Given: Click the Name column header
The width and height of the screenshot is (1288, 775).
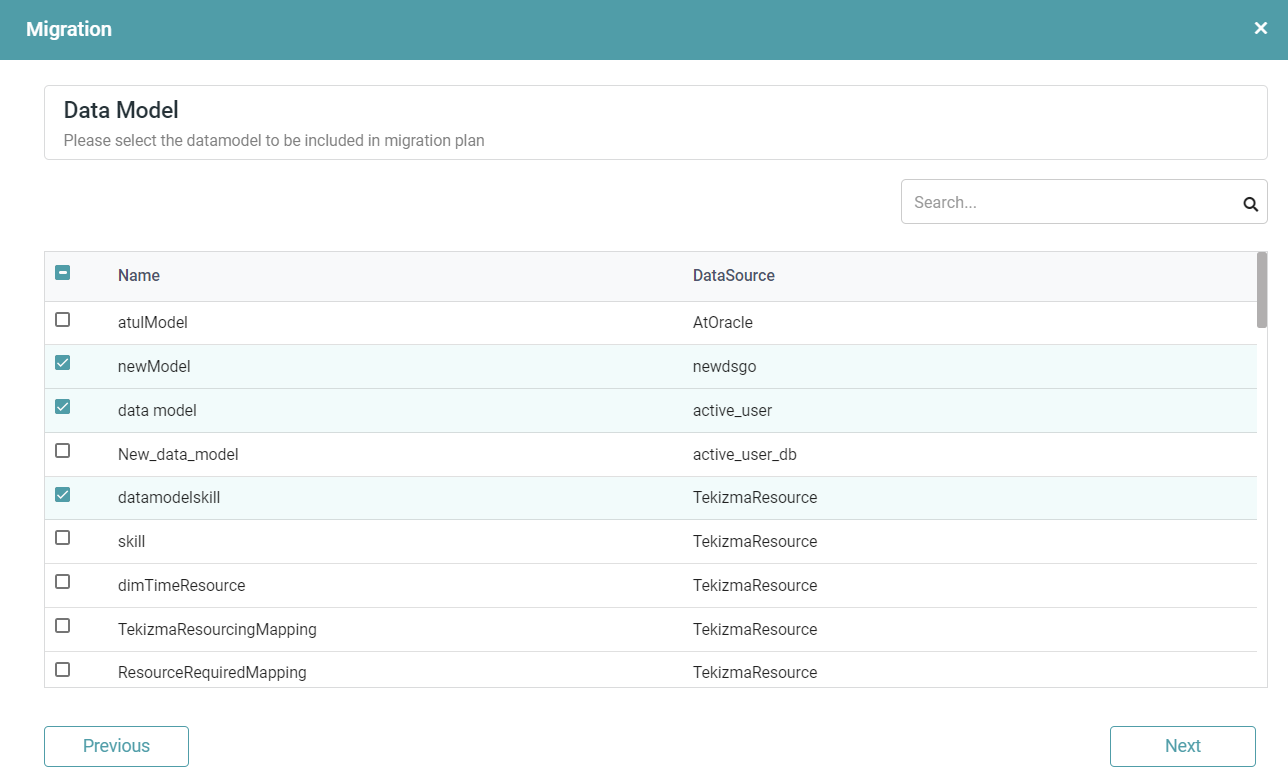Looking at the screenshot, I should click(139, 276).
